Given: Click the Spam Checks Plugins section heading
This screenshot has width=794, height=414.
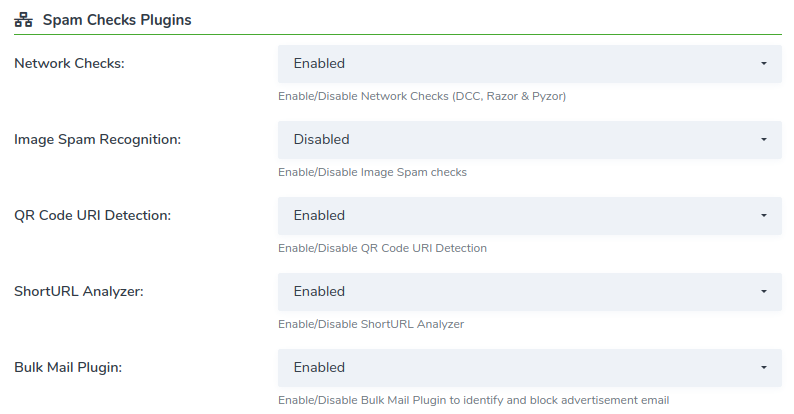Looking at the screenshot, I should 117,20.
